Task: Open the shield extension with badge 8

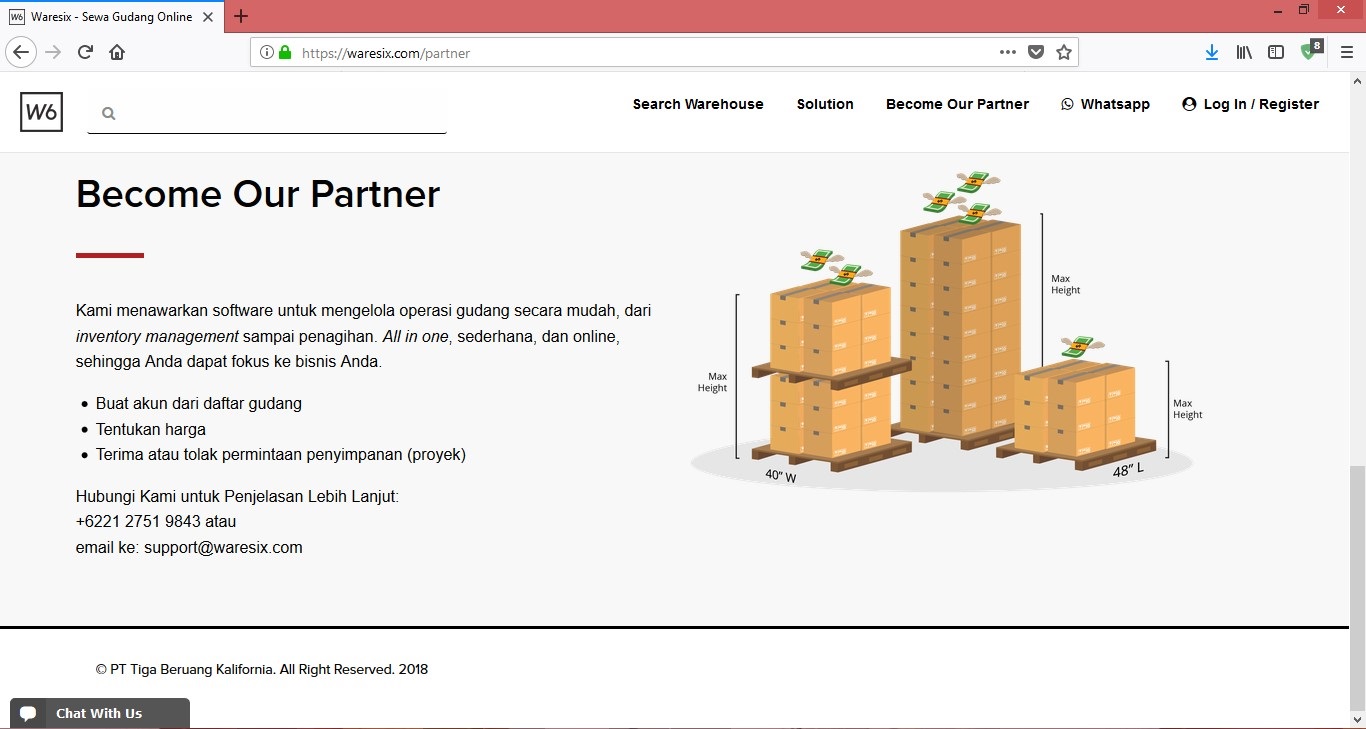Action: tap(1309, 52)
